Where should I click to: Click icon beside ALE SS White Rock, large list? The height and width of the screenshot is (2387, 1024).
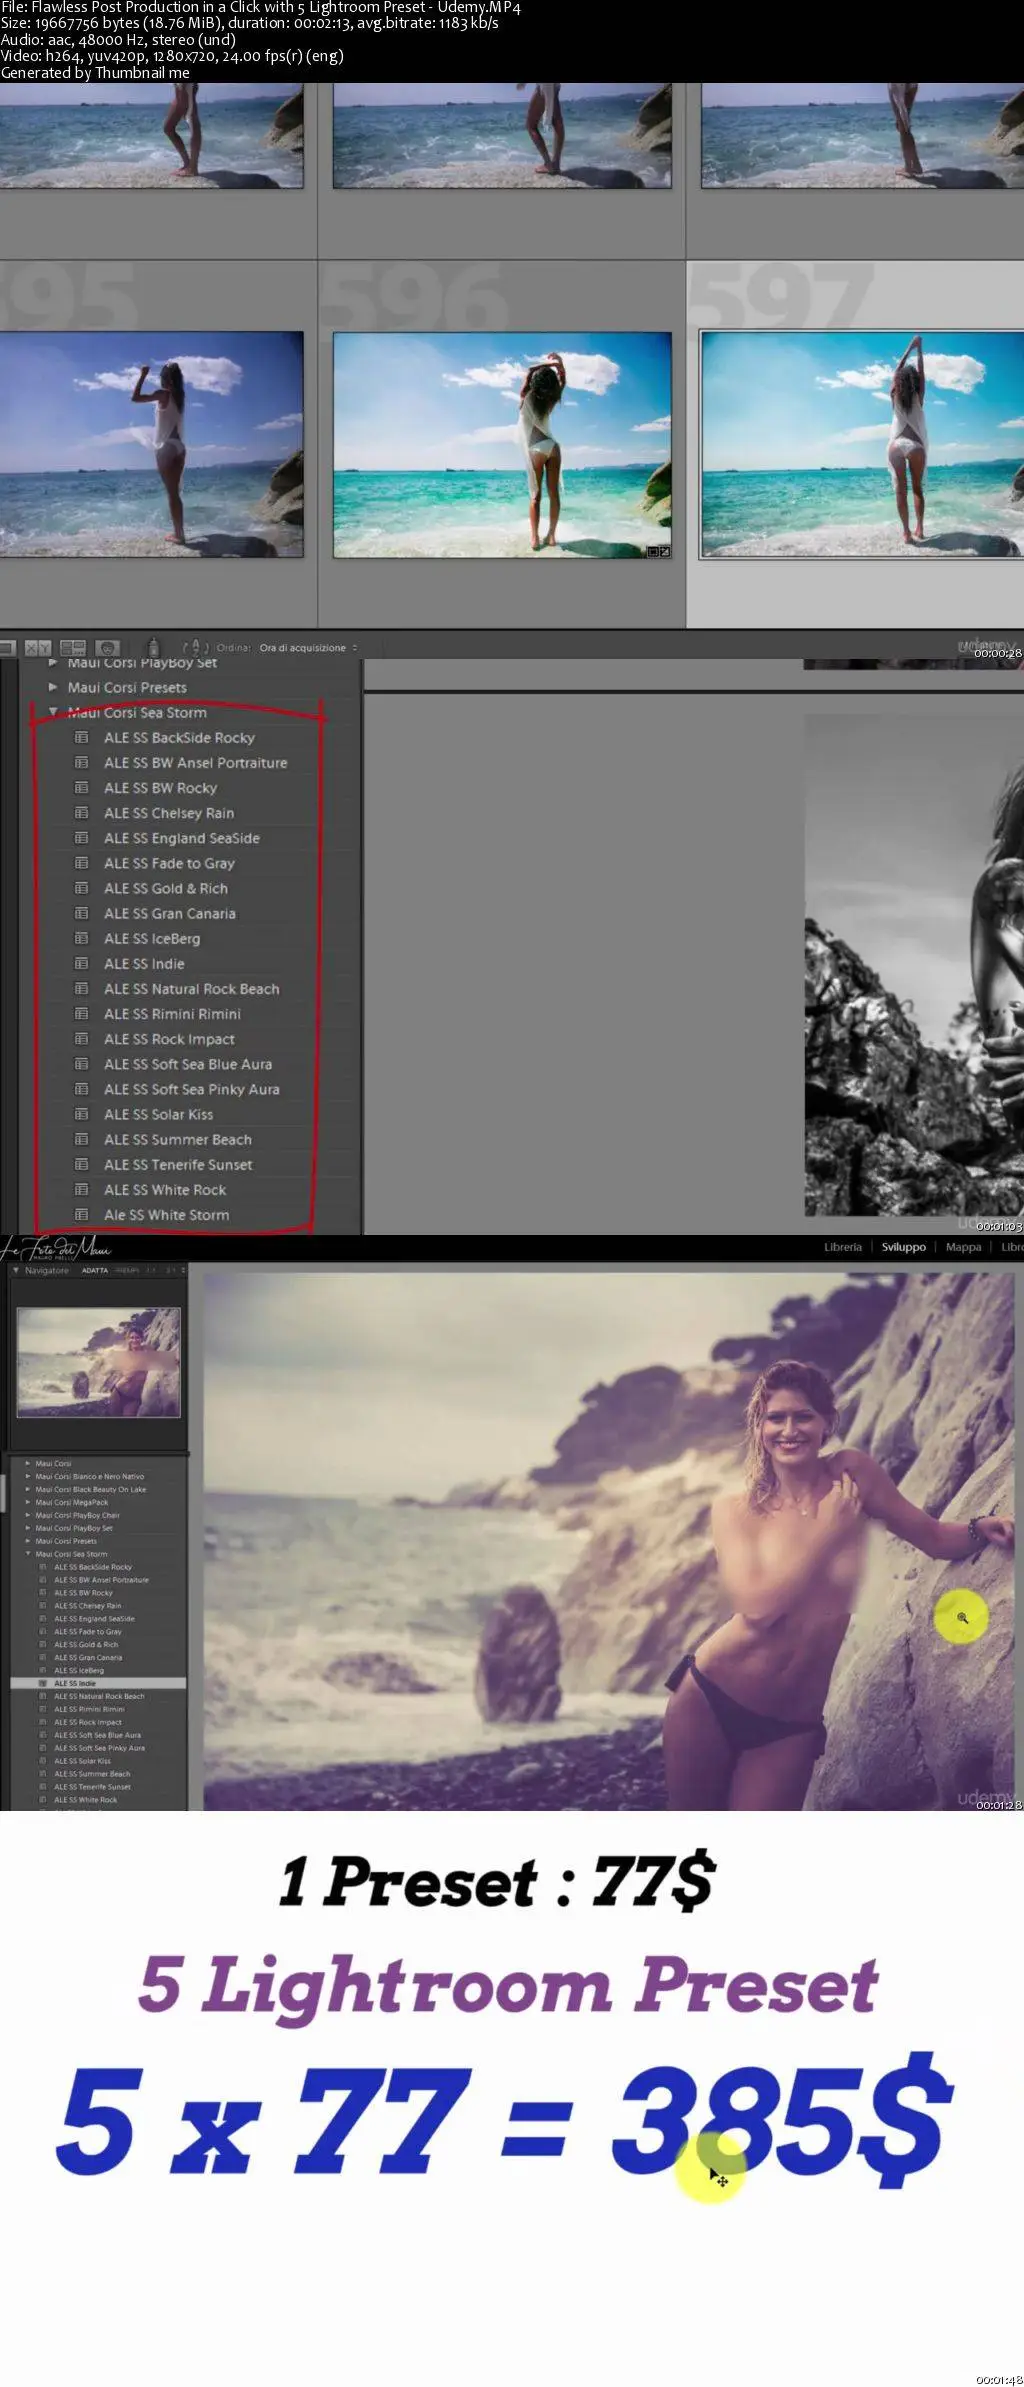(82, 1190)
